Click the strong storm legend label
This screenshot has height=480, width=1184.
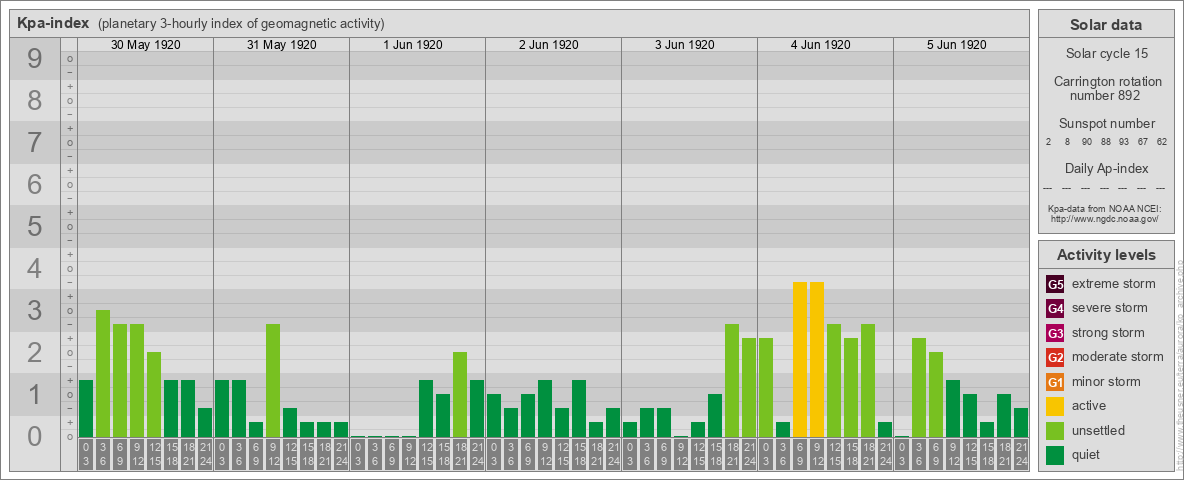1108,333
